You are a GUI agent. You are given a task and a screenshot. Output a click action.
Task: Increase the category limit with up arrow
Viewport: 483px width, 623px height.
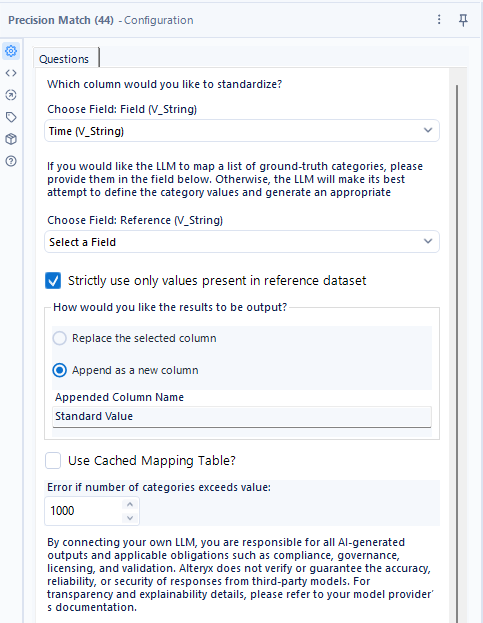(130, 505)
